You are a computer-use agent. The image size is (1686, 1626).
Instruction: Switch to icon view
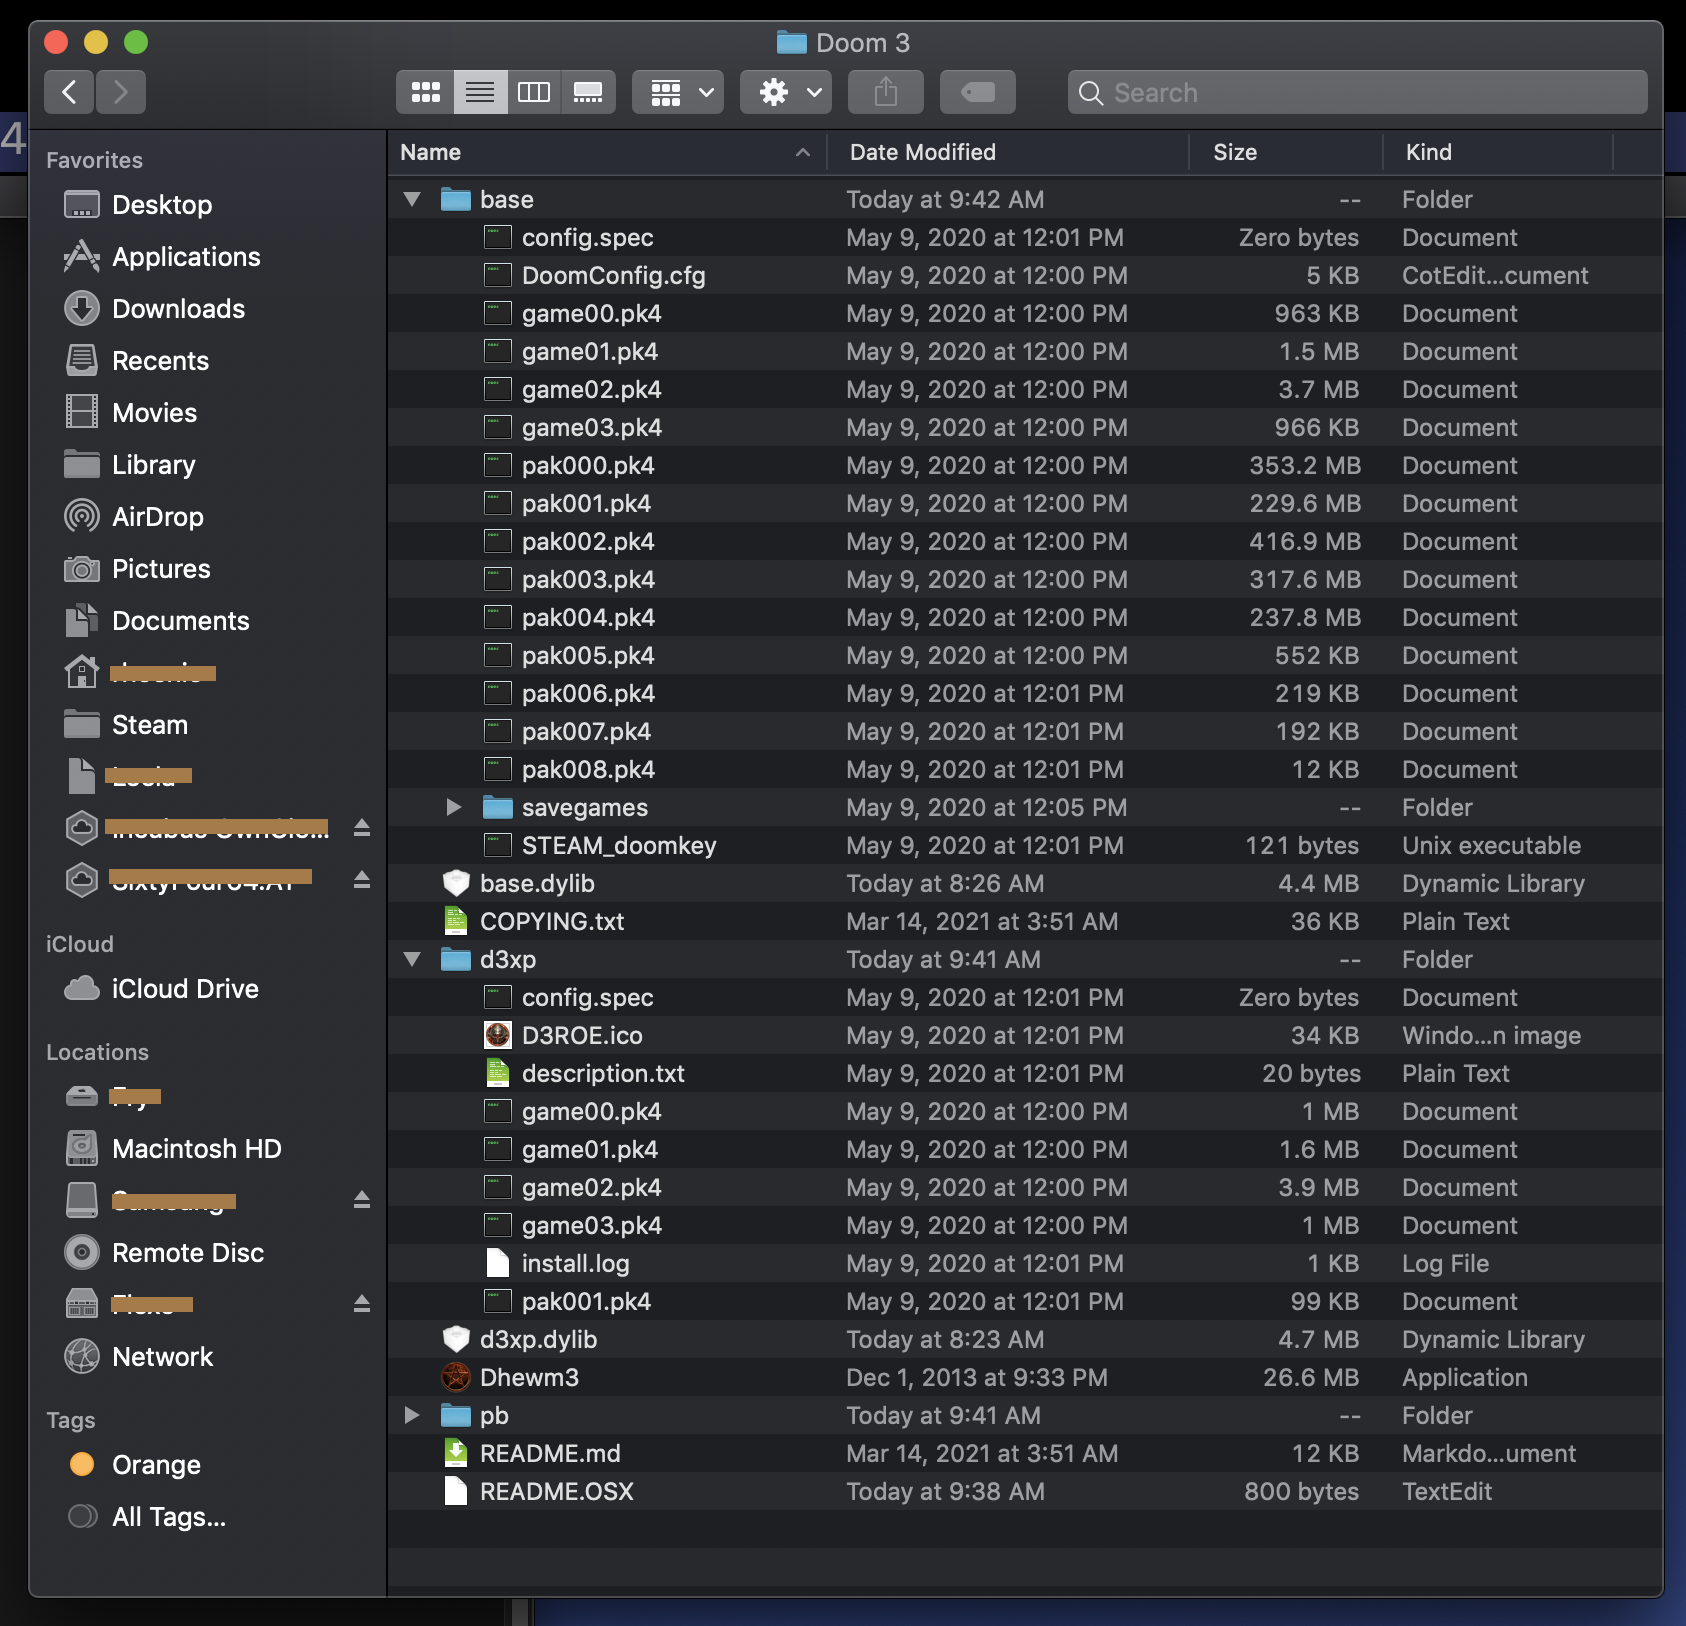[x=425, y=92]
